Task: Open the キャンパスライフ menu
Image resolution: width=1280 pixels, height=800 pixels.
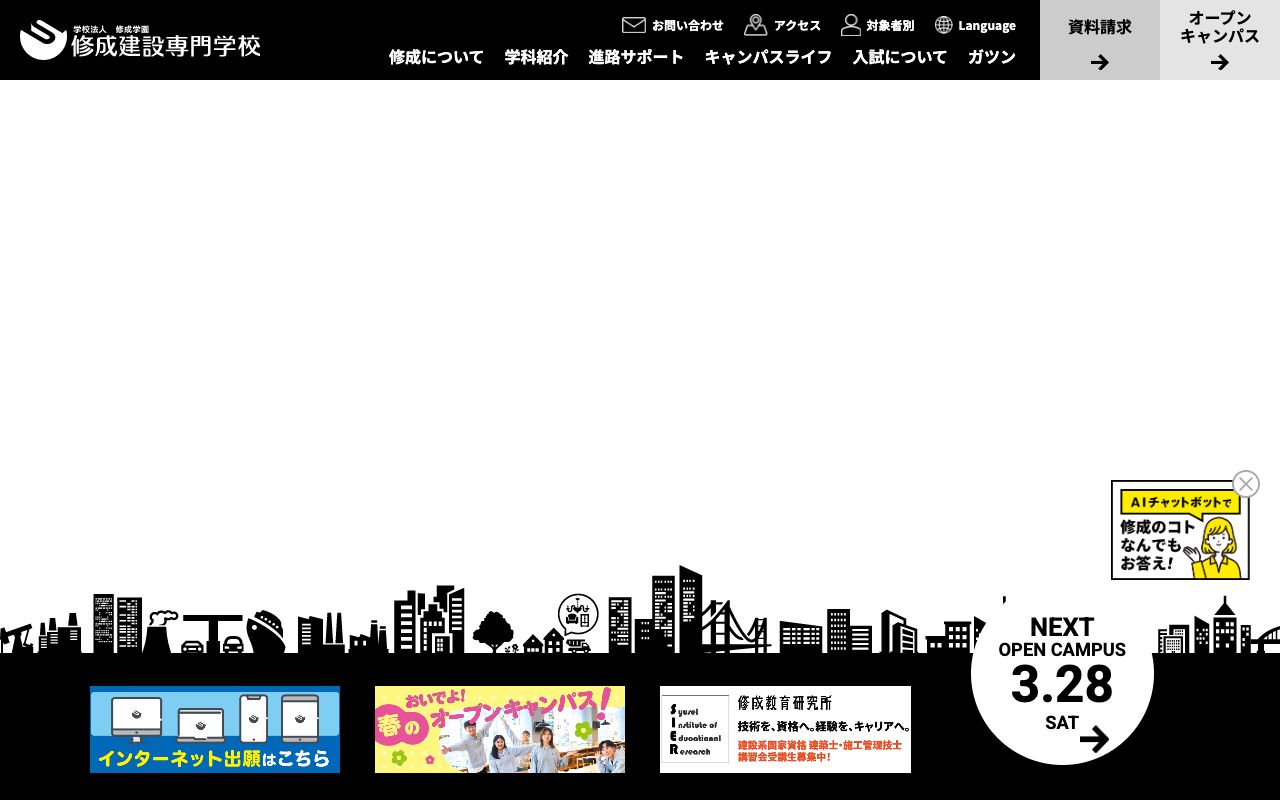Action: coord(767,57)
